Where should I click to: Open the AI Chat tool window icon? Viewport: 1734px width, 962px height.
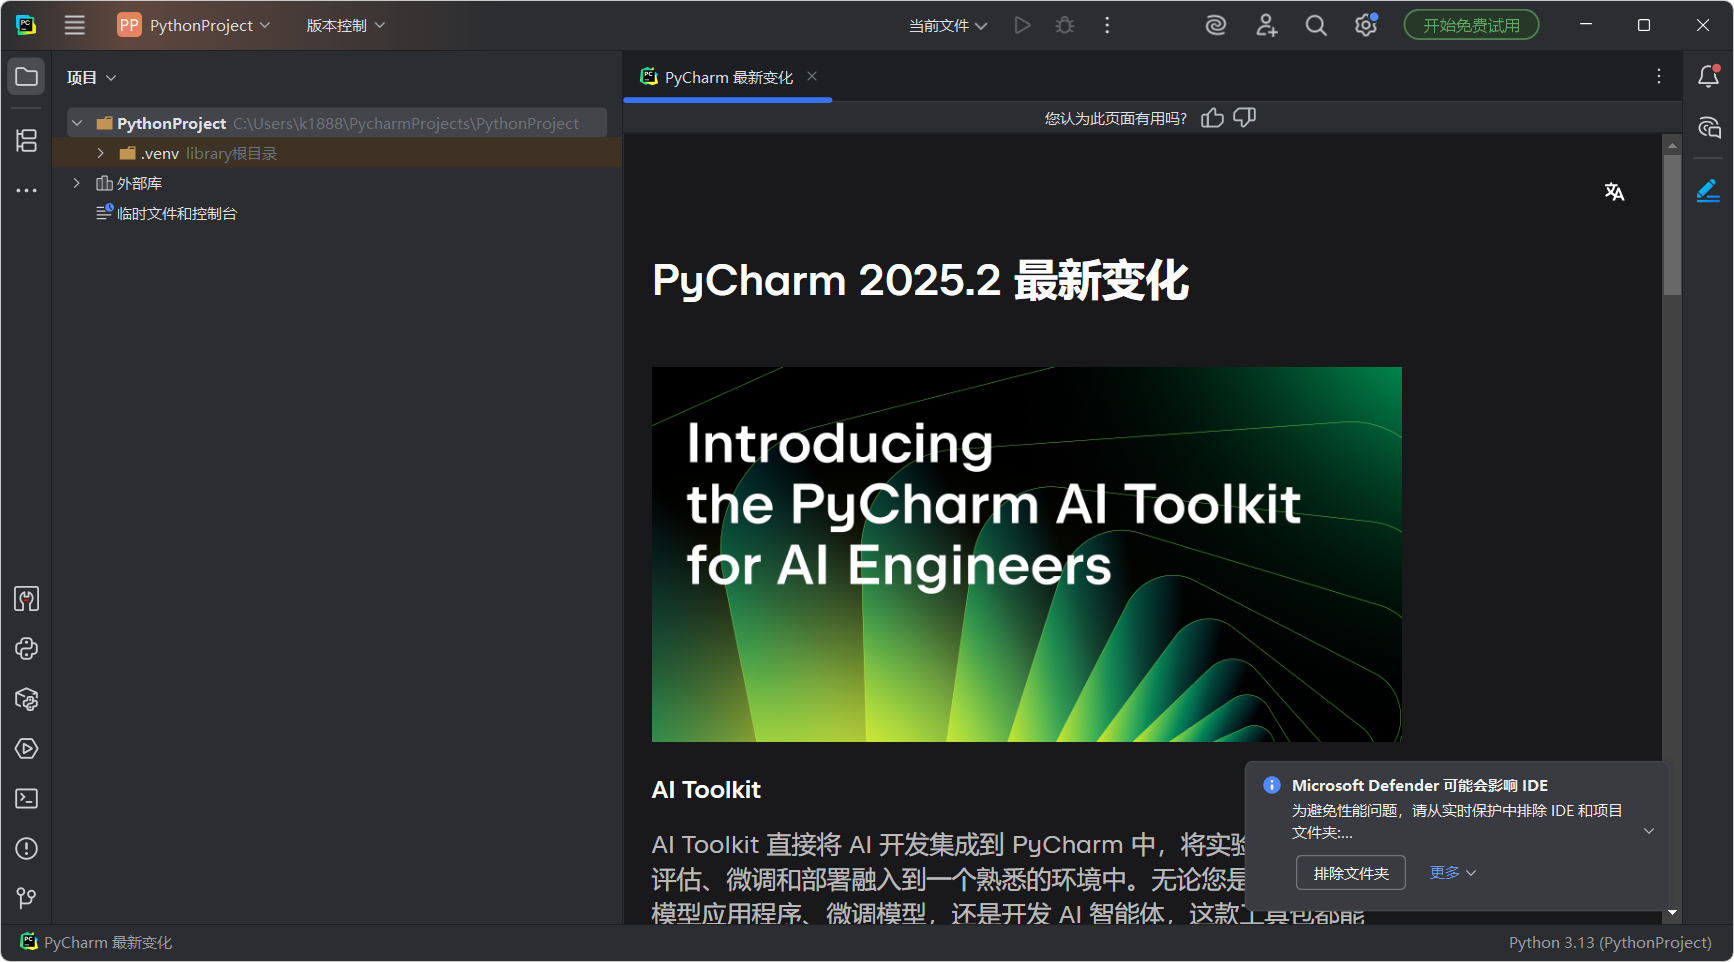[1708, 127]
